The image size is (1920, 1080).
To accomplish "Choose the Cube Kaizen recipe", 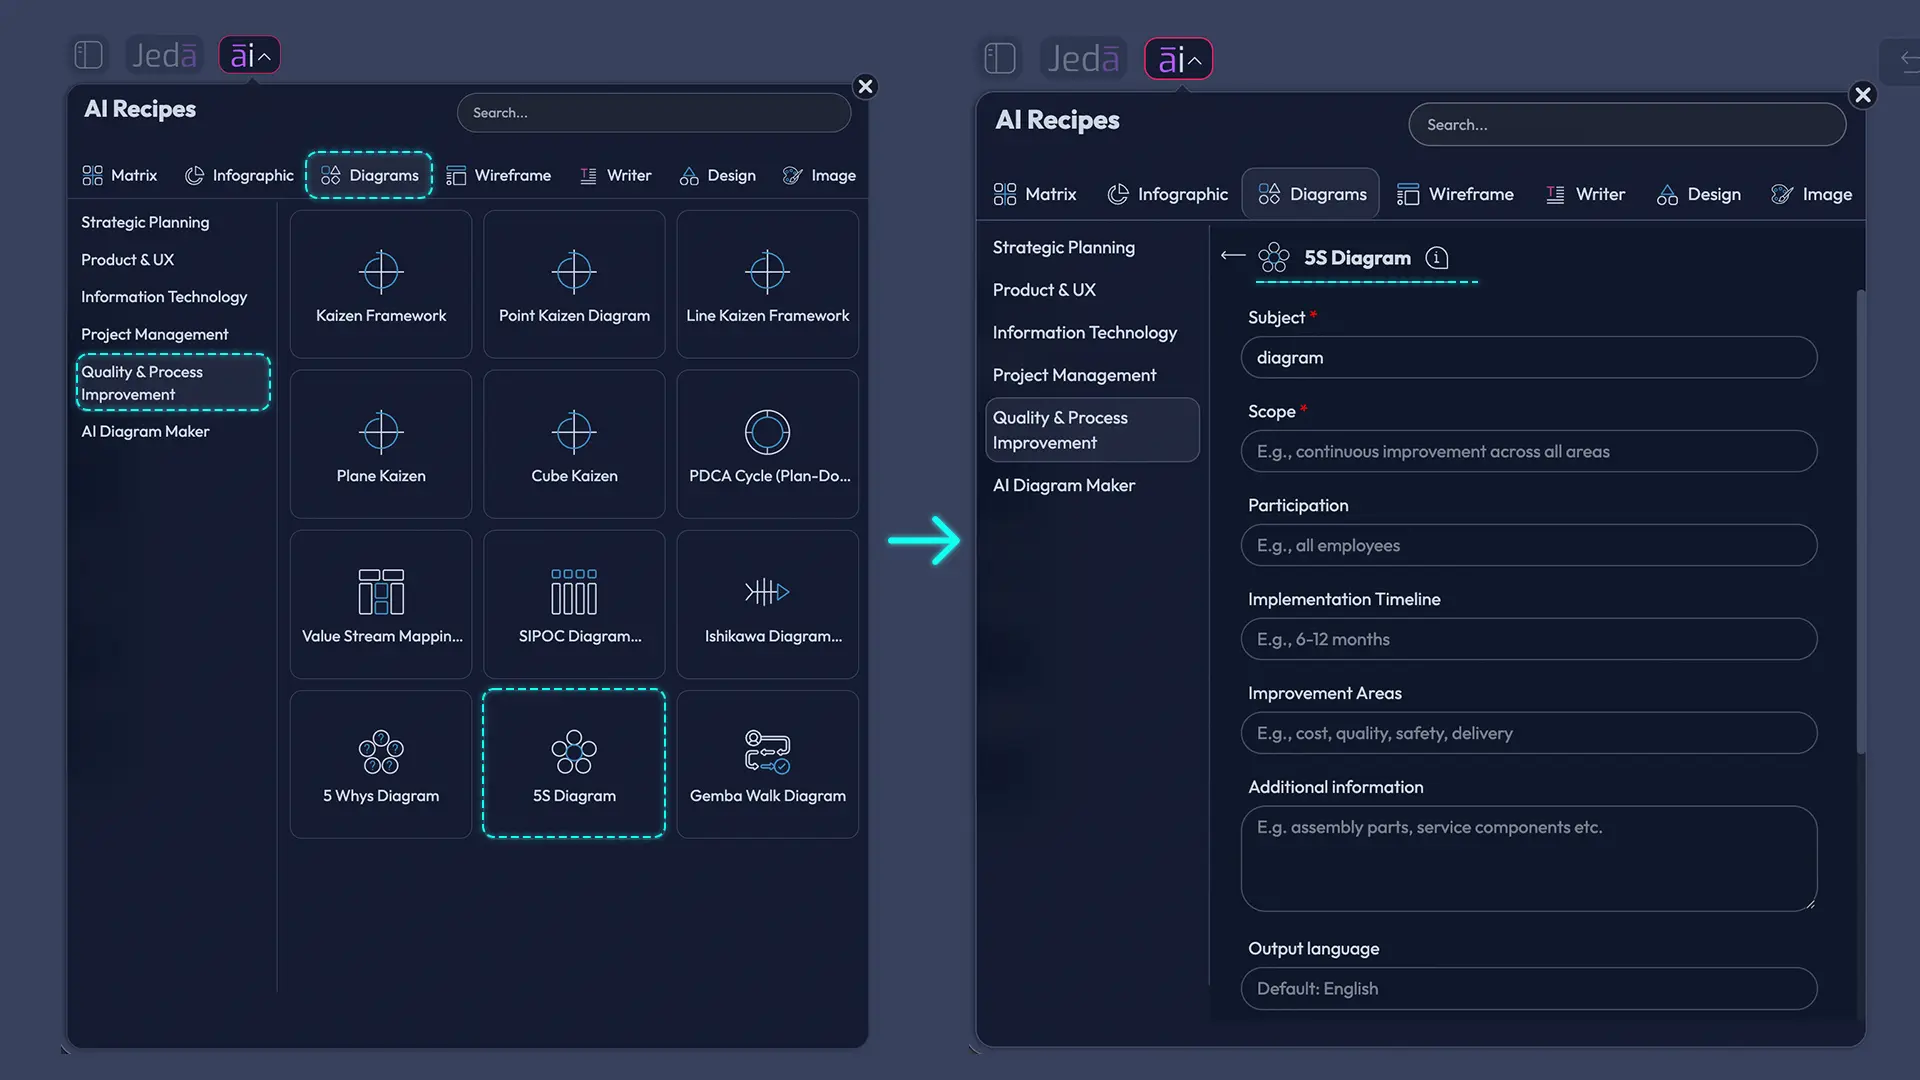I will [574, 444].
